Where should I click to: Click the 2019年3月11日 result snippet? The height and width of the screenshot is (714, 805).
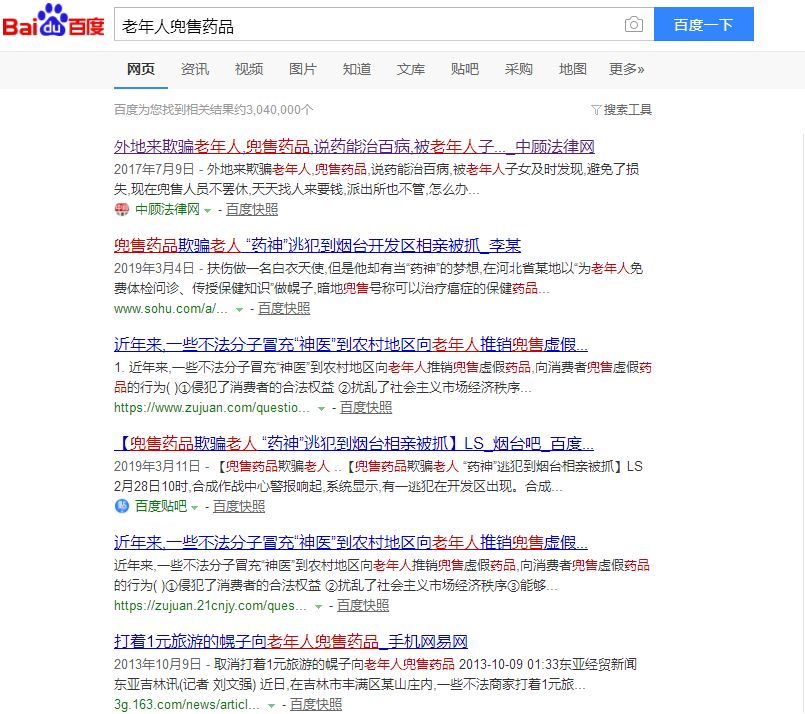tap(378, 477)
